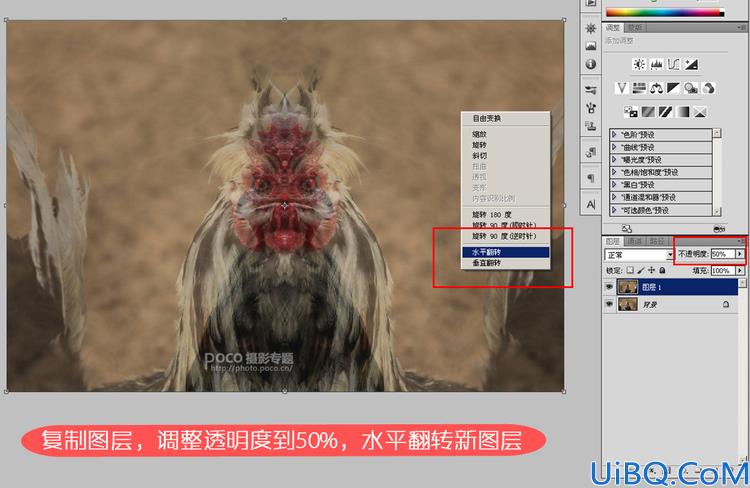
Task: Add a Black & White adjustment
Action: 673,88
